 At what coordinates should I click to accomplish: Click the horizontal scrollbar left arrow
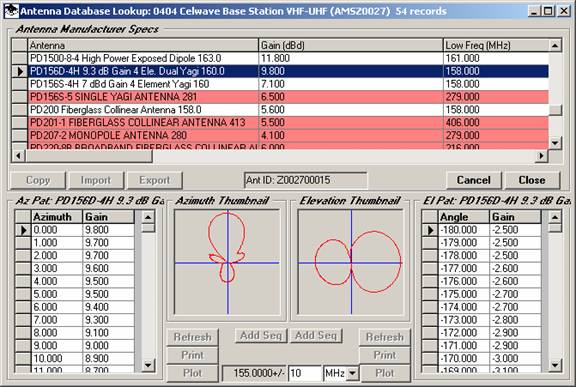[x=18, y=156]
